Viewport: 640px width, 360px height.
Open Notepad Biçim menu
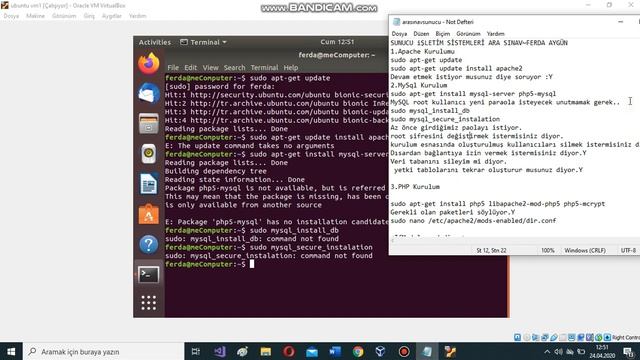(x=442, y=33)
